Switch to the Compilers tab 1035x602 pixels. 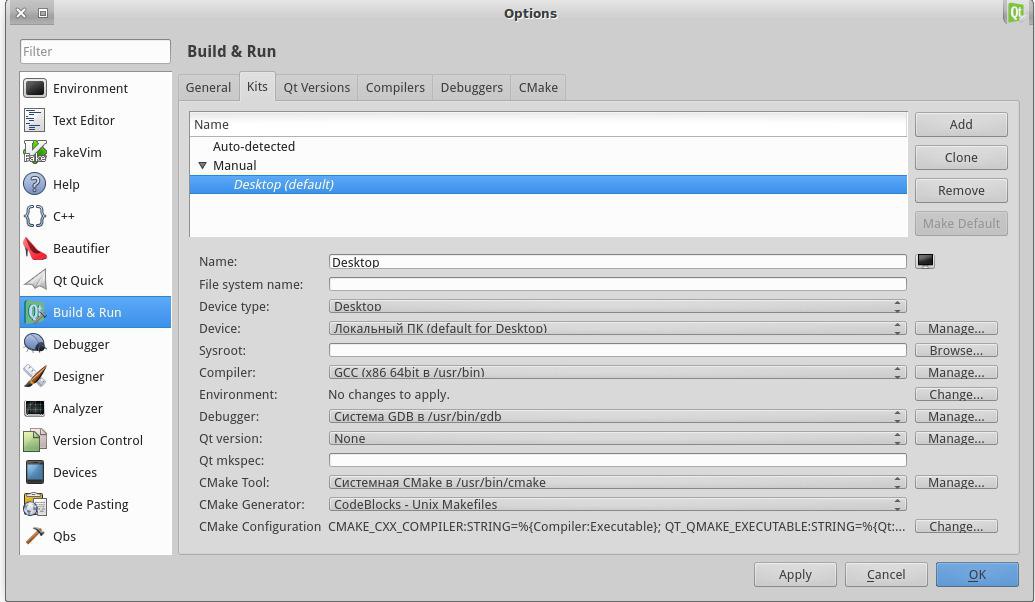[x=395, y=87]
